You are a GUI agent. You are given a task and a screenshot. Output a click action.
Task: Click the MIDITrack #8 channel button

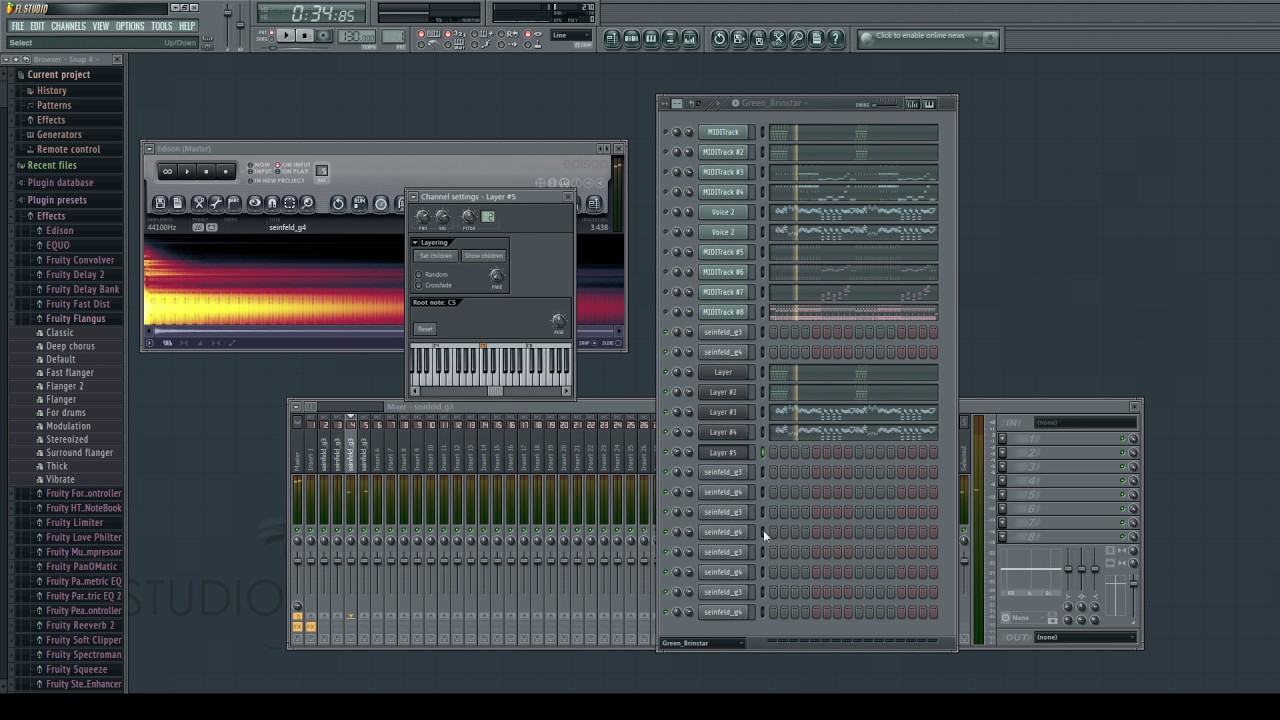(x=723, y=312)
